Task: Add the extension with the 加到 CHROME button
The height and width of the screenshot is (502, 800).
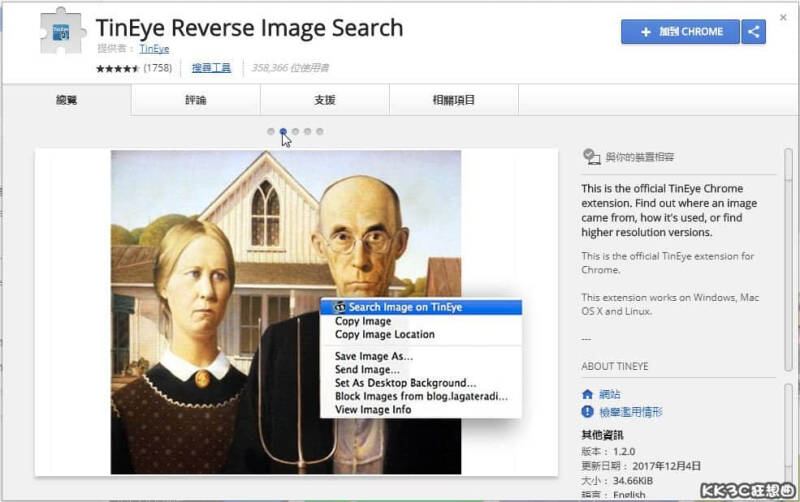Action: point(680,32)
